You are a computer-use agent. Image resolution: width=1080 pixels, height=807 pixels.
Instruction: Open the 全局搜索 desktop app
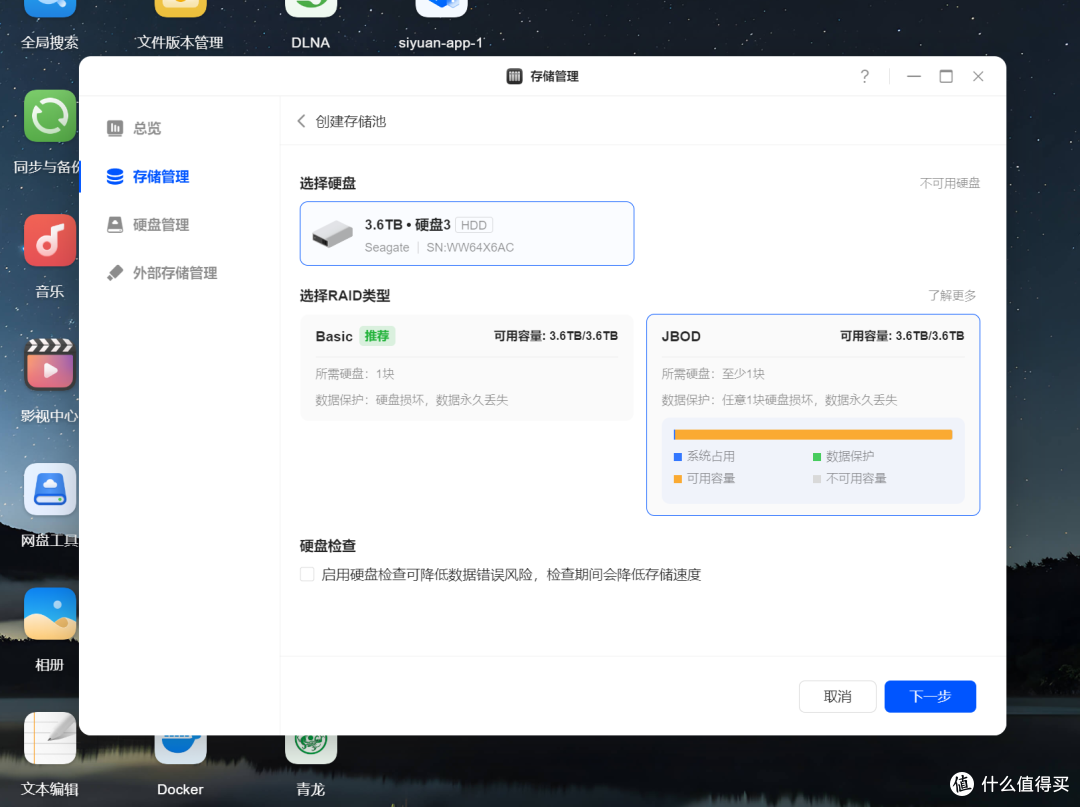pos(50,8)
